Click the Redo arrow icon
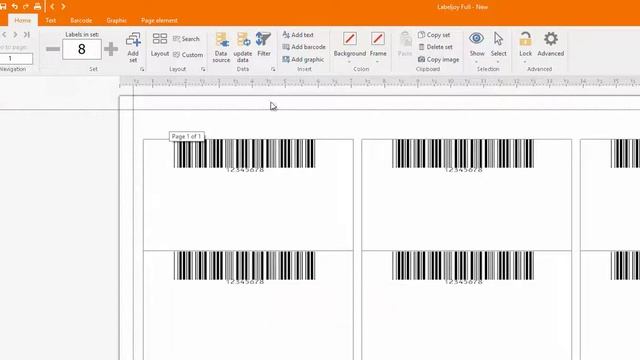Screen dimensions: 640x360 tap(26, 7)
